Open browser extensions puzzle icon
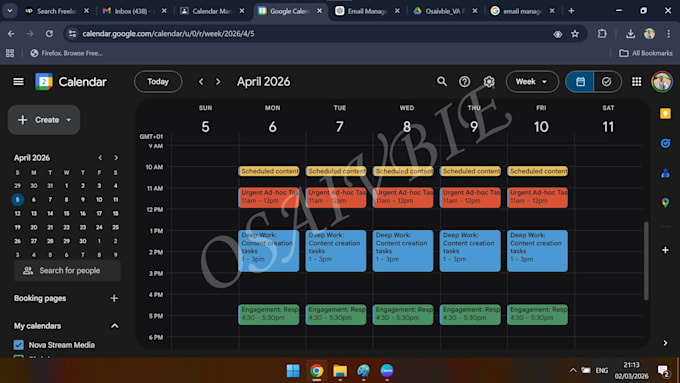 point(602,34)
